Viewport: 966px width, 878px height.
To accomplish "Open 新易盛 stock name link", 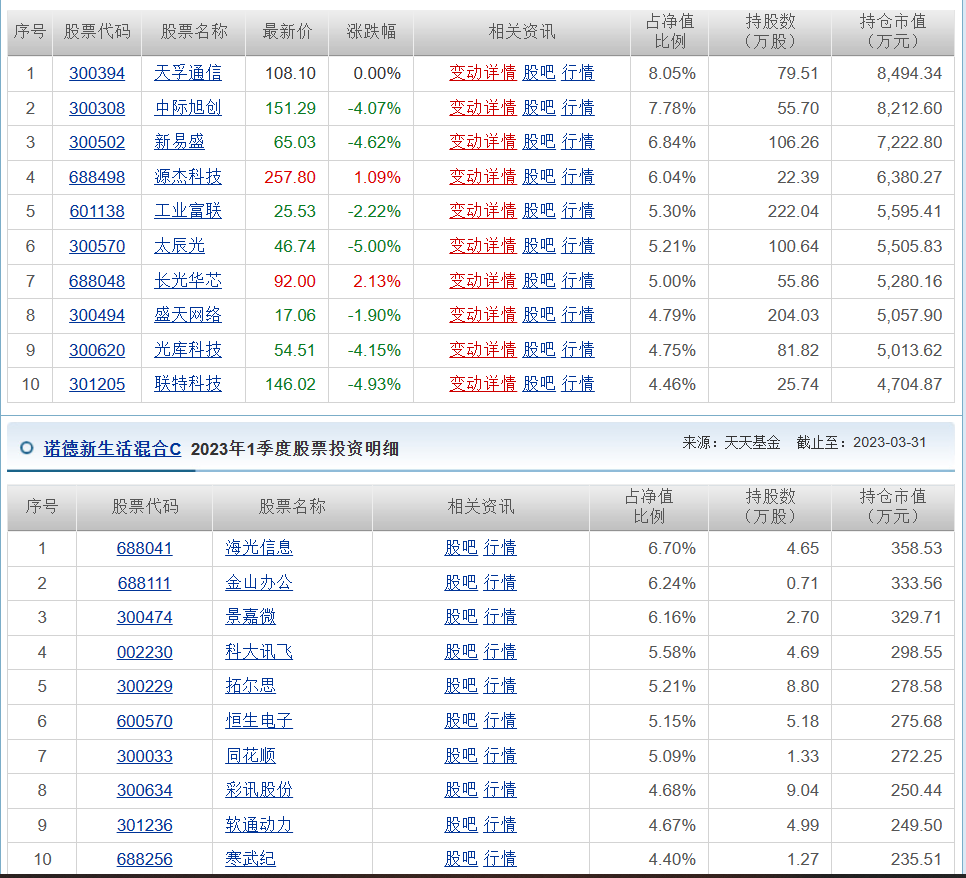I will 179,142.
